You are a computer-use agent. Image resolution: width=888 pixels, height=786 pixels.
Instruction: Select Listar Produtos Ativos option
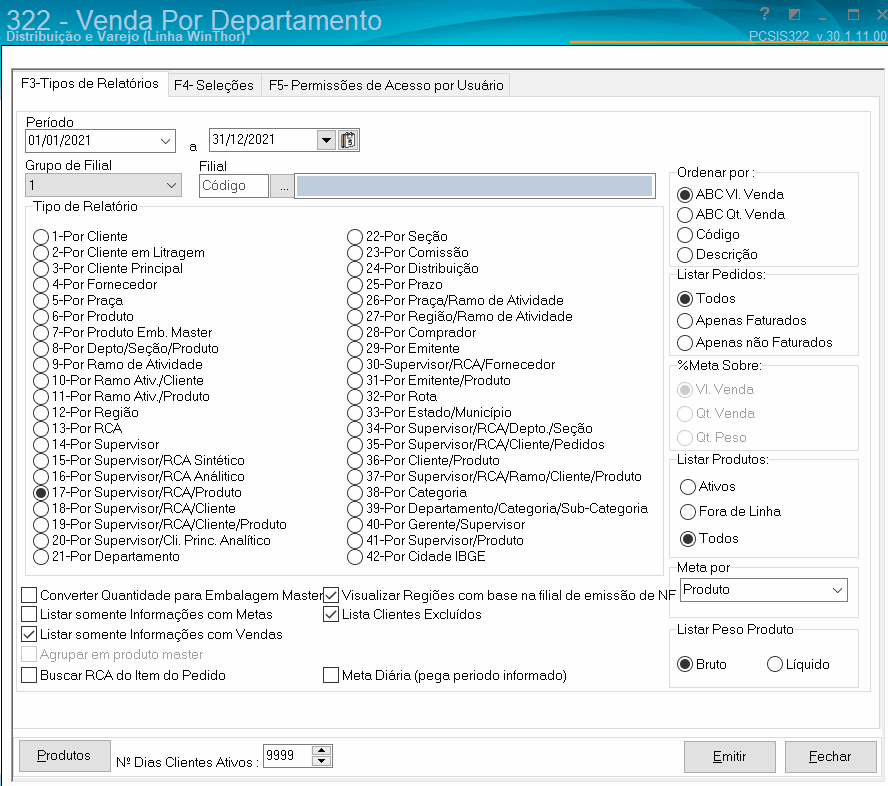[x=707, y=486]
